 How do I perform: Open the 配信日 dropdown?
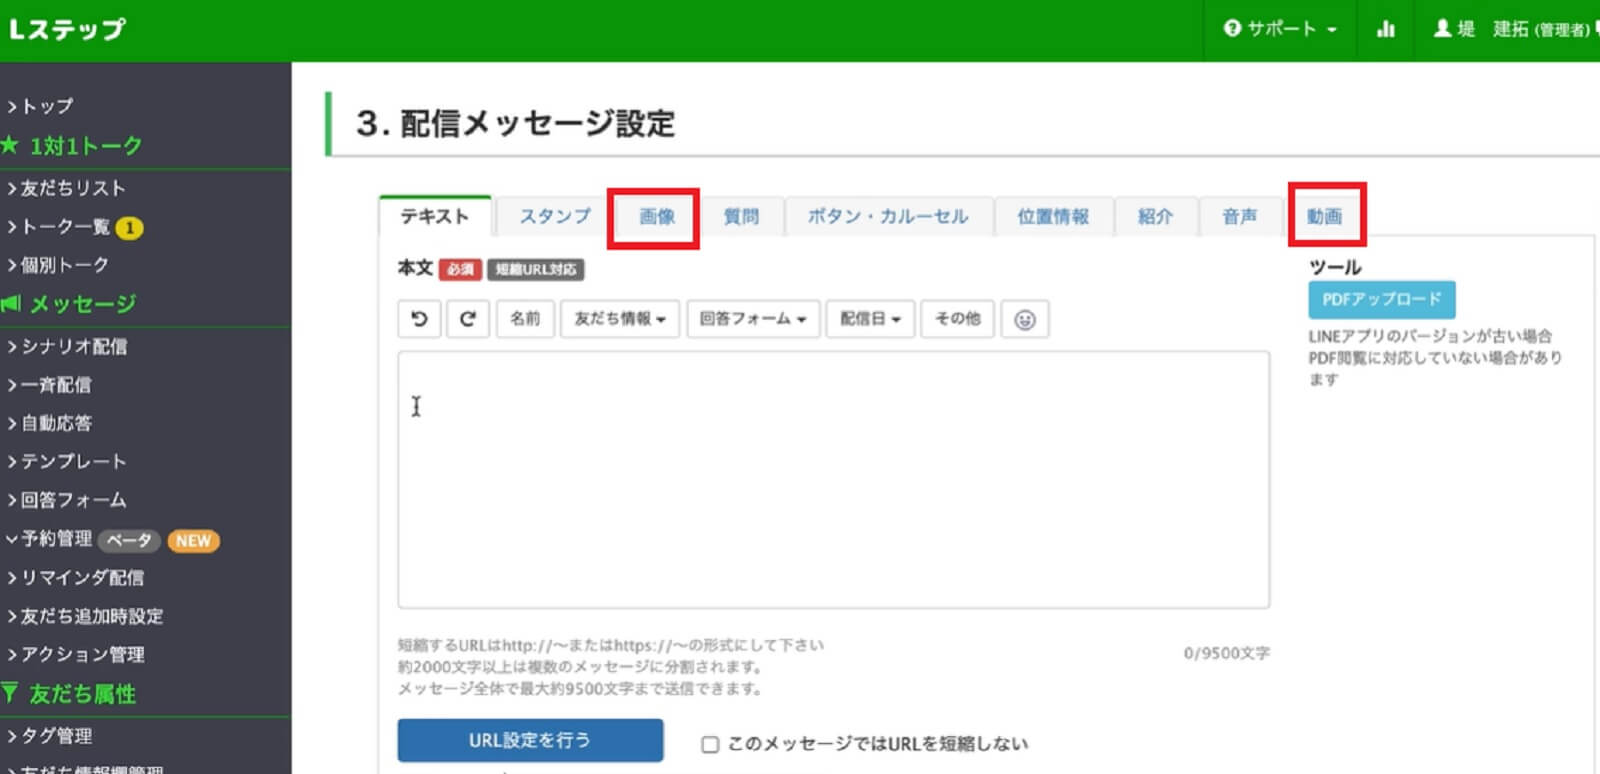pyautogui.click(x=869, y=319)
